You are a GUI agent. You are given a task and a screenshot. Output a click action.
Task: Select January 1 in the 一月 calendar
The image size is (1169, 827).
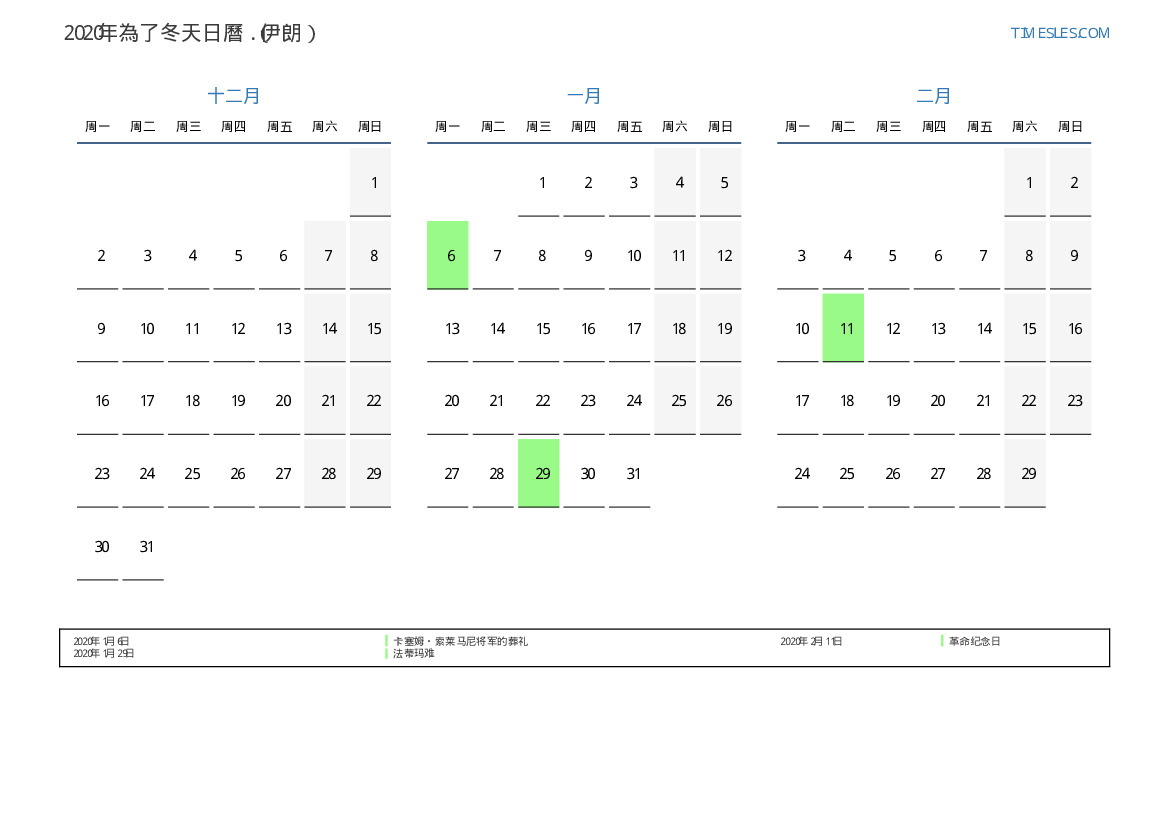coord(539,182)
